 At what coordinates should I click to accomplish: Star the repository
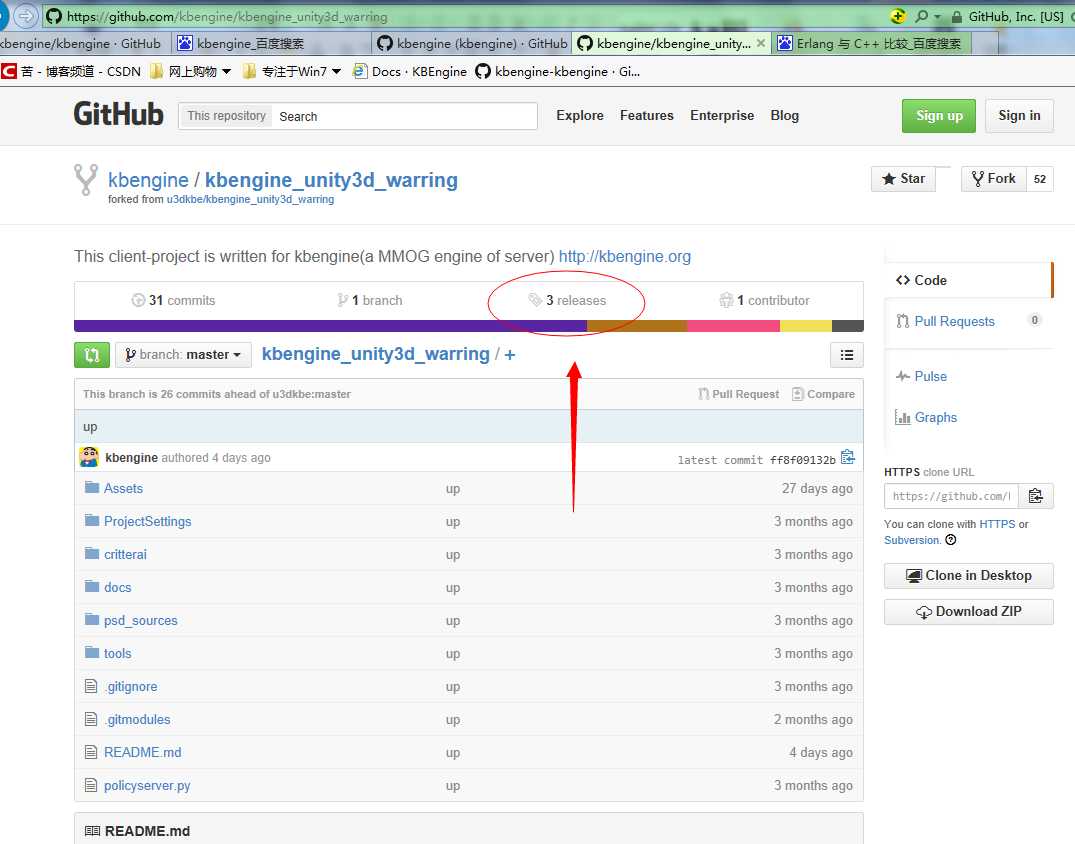point(904,179)
